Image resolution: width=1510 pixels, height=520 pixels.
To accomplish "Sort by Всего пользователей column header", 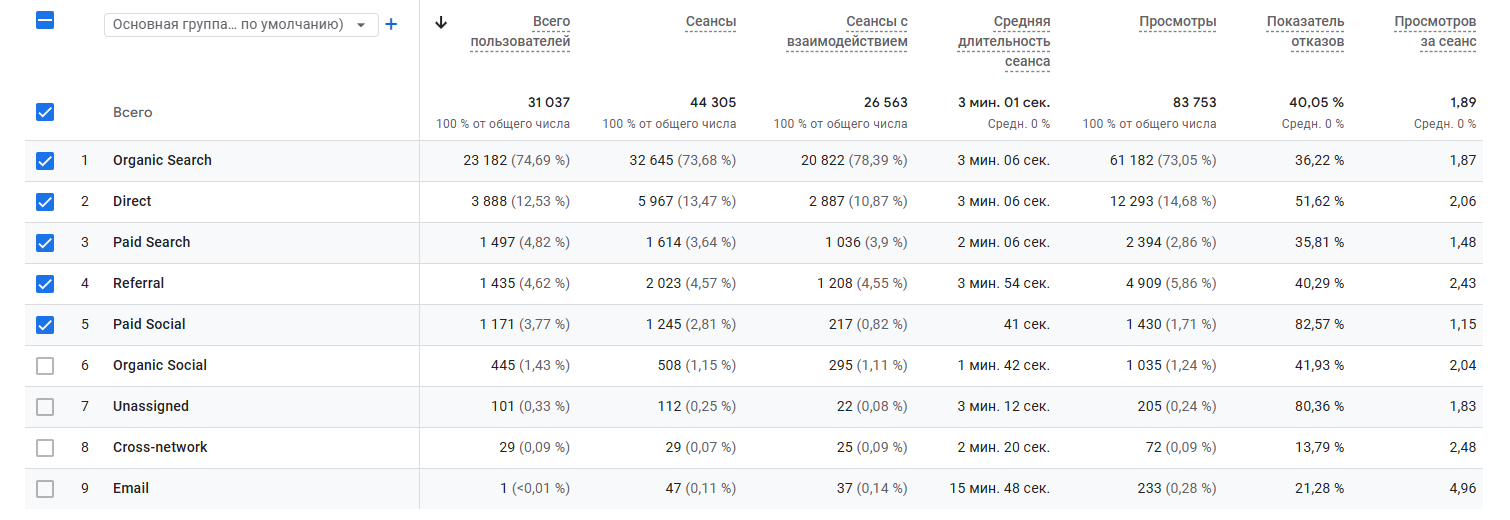I will tap(520, 32).
